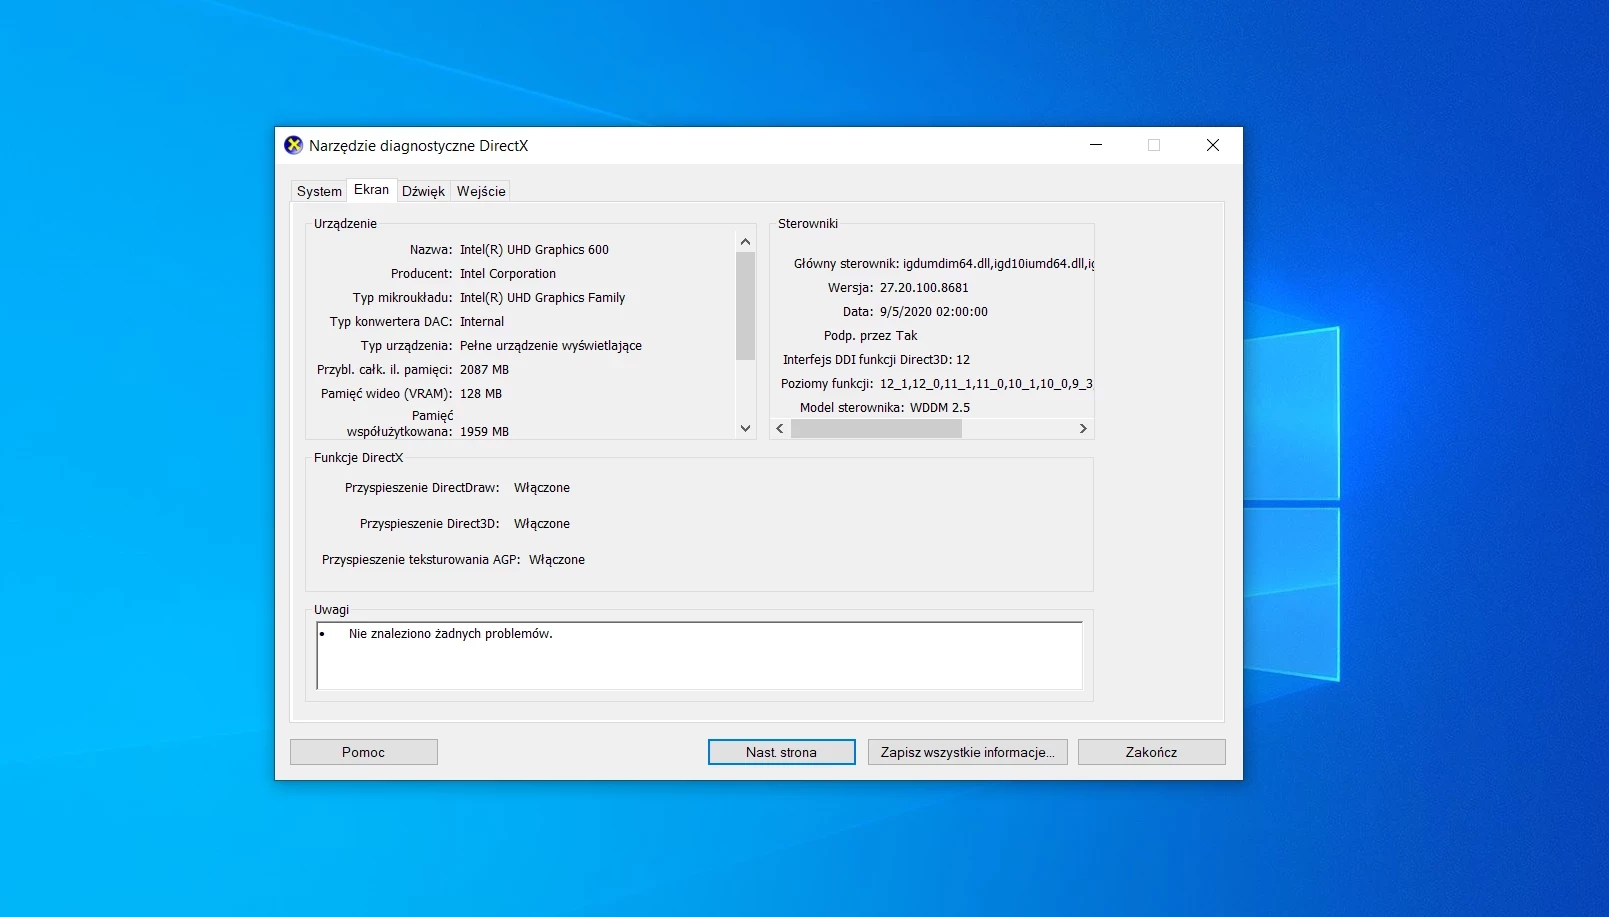1609x917 pixels.
Task: Click the up arrow in Urządzenie scrollbar
Action: point(745,242)
